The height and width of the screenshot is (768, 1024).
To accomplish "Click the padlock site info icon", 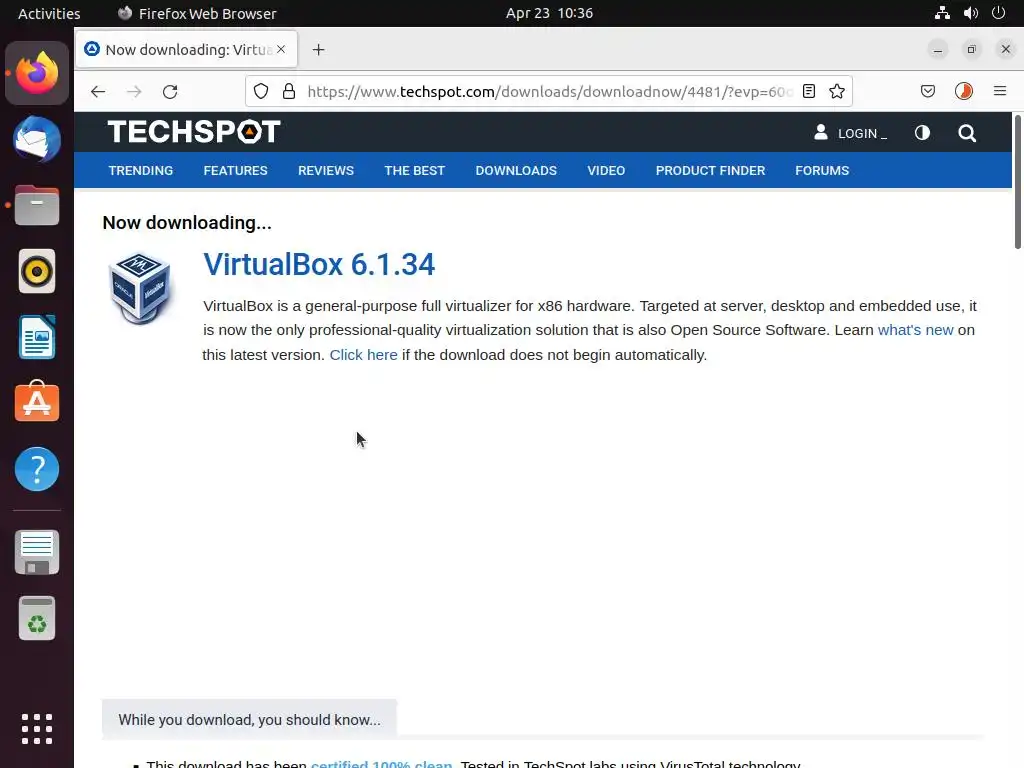I will tap(289, 91).
